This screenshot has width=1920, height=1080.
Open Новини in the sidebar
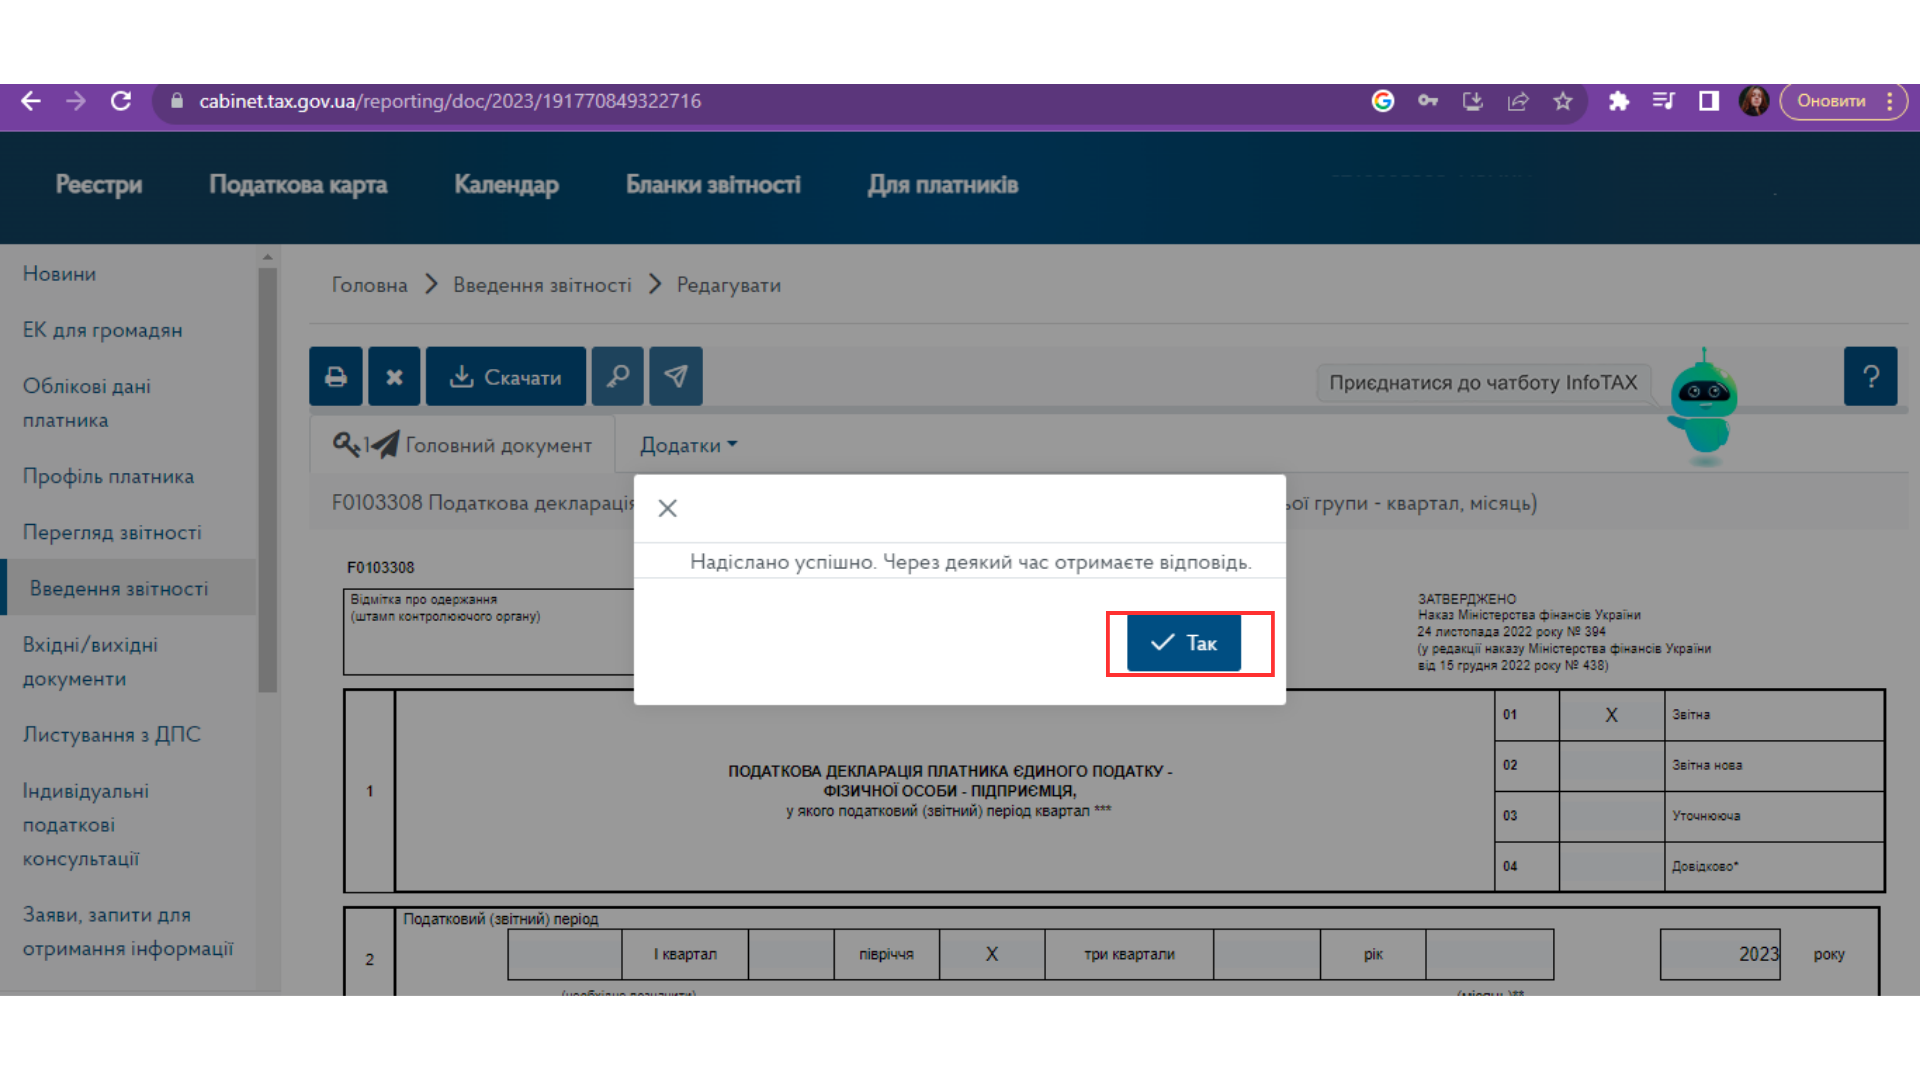click(59, 274)
